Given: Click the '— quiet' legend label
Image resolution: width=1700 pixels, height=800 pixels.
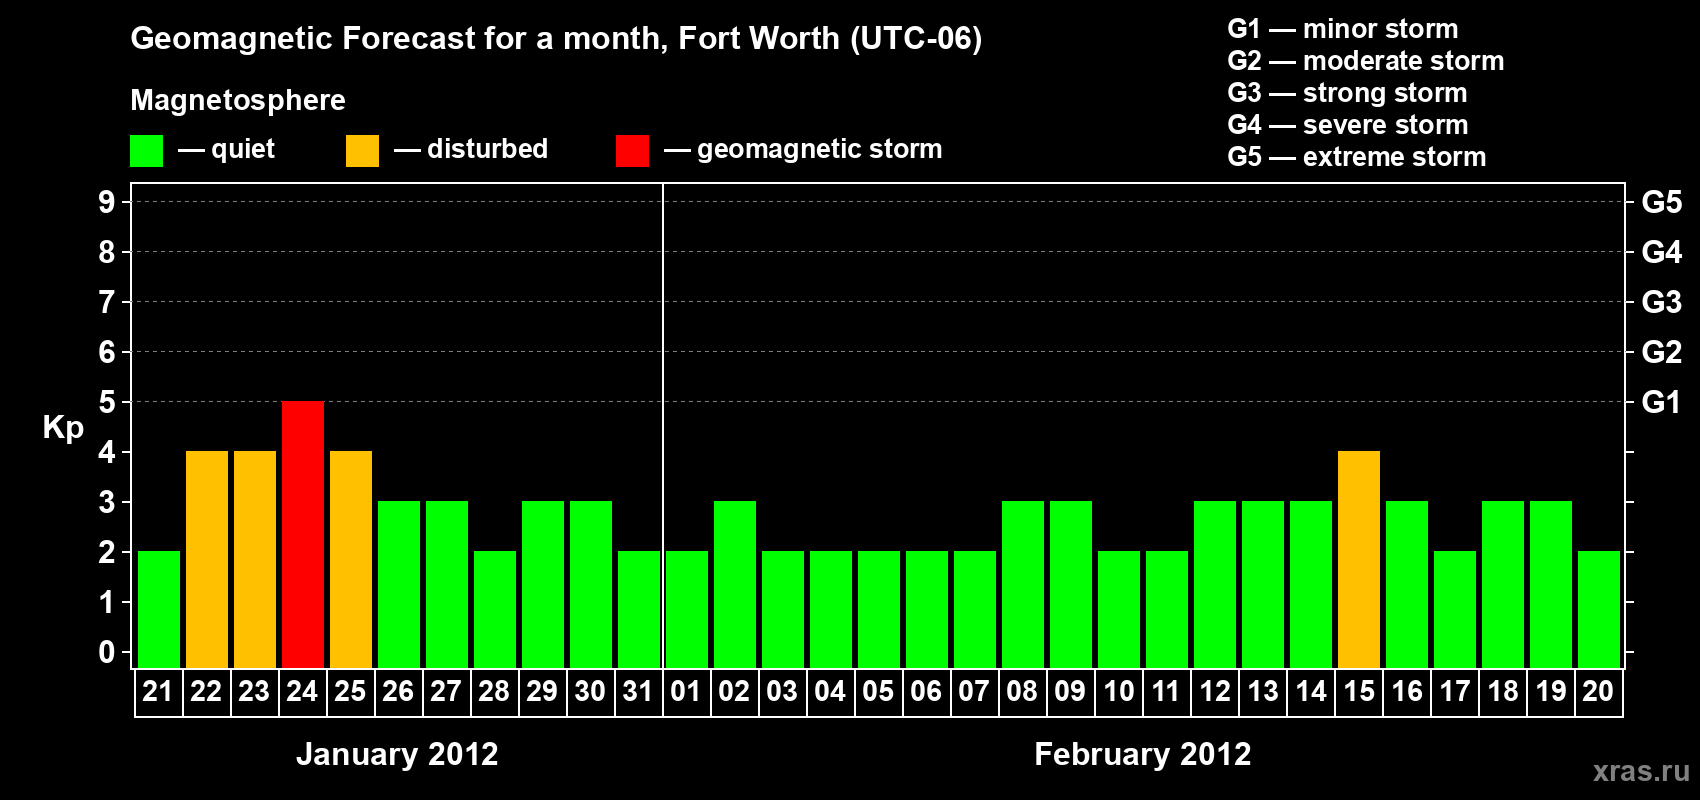Looking at the screenshot, I should [226, 150].
